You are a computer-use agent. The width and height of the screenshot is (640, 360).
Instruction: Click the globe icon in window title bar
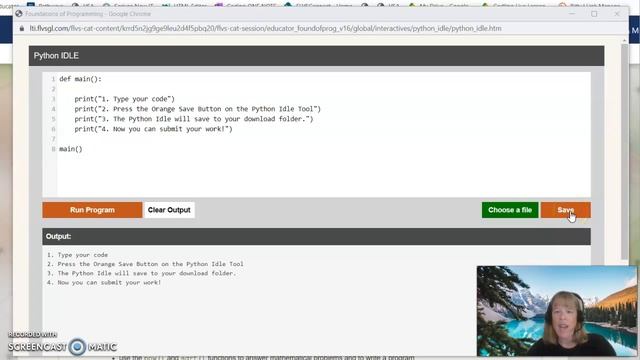[19, 13]
